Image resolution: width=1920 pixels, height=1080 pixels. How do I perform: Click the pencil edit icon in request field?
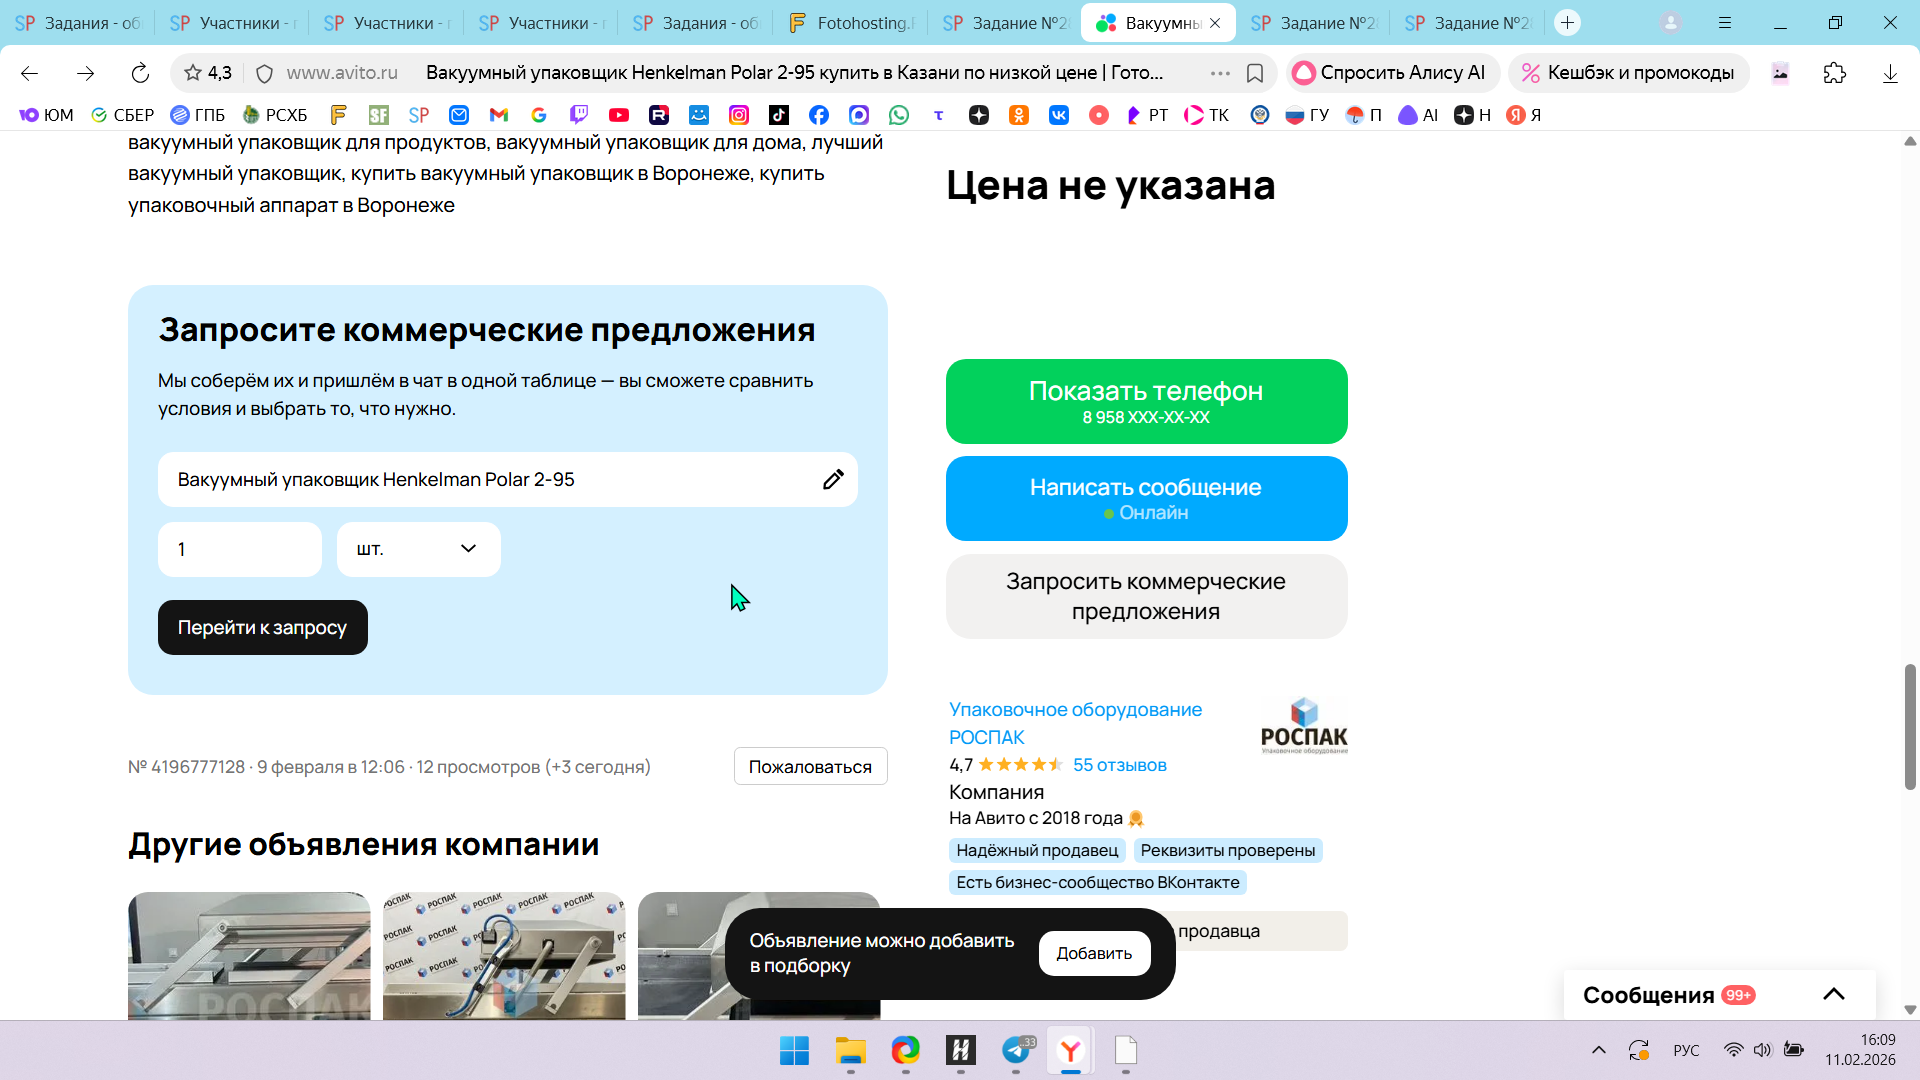point(833,480)
